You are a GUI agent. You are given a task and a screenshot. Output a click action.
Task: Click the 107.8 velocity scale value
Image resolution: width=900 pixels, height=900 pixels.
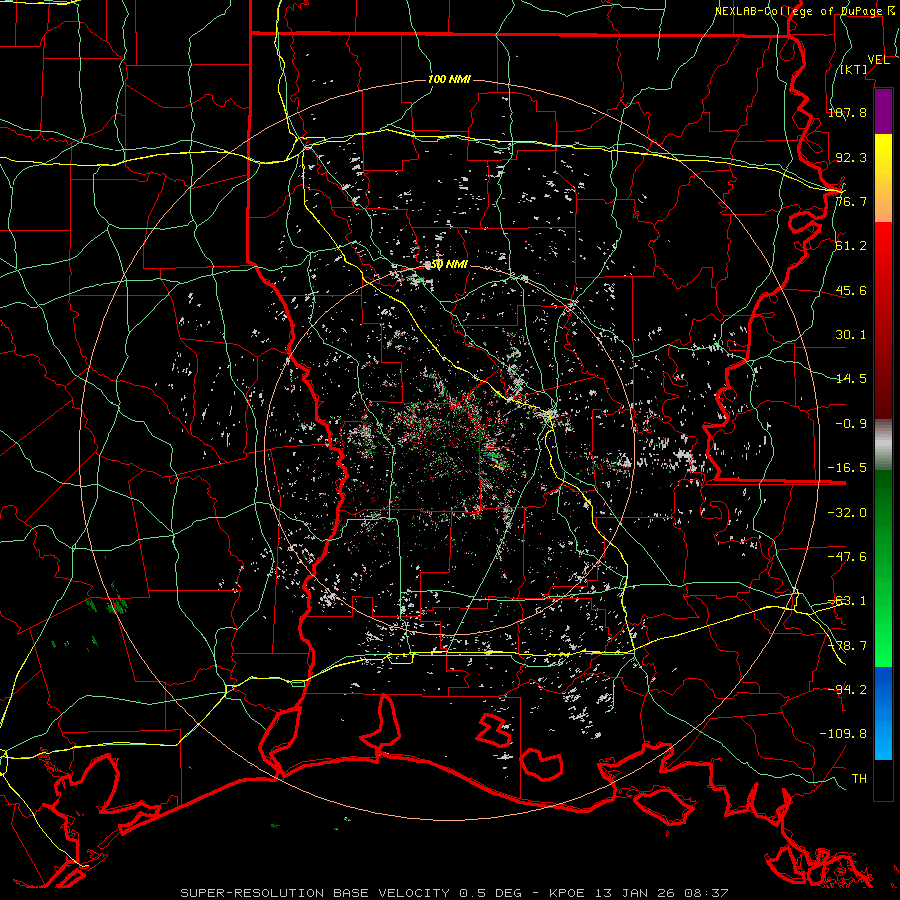(847, 112)
